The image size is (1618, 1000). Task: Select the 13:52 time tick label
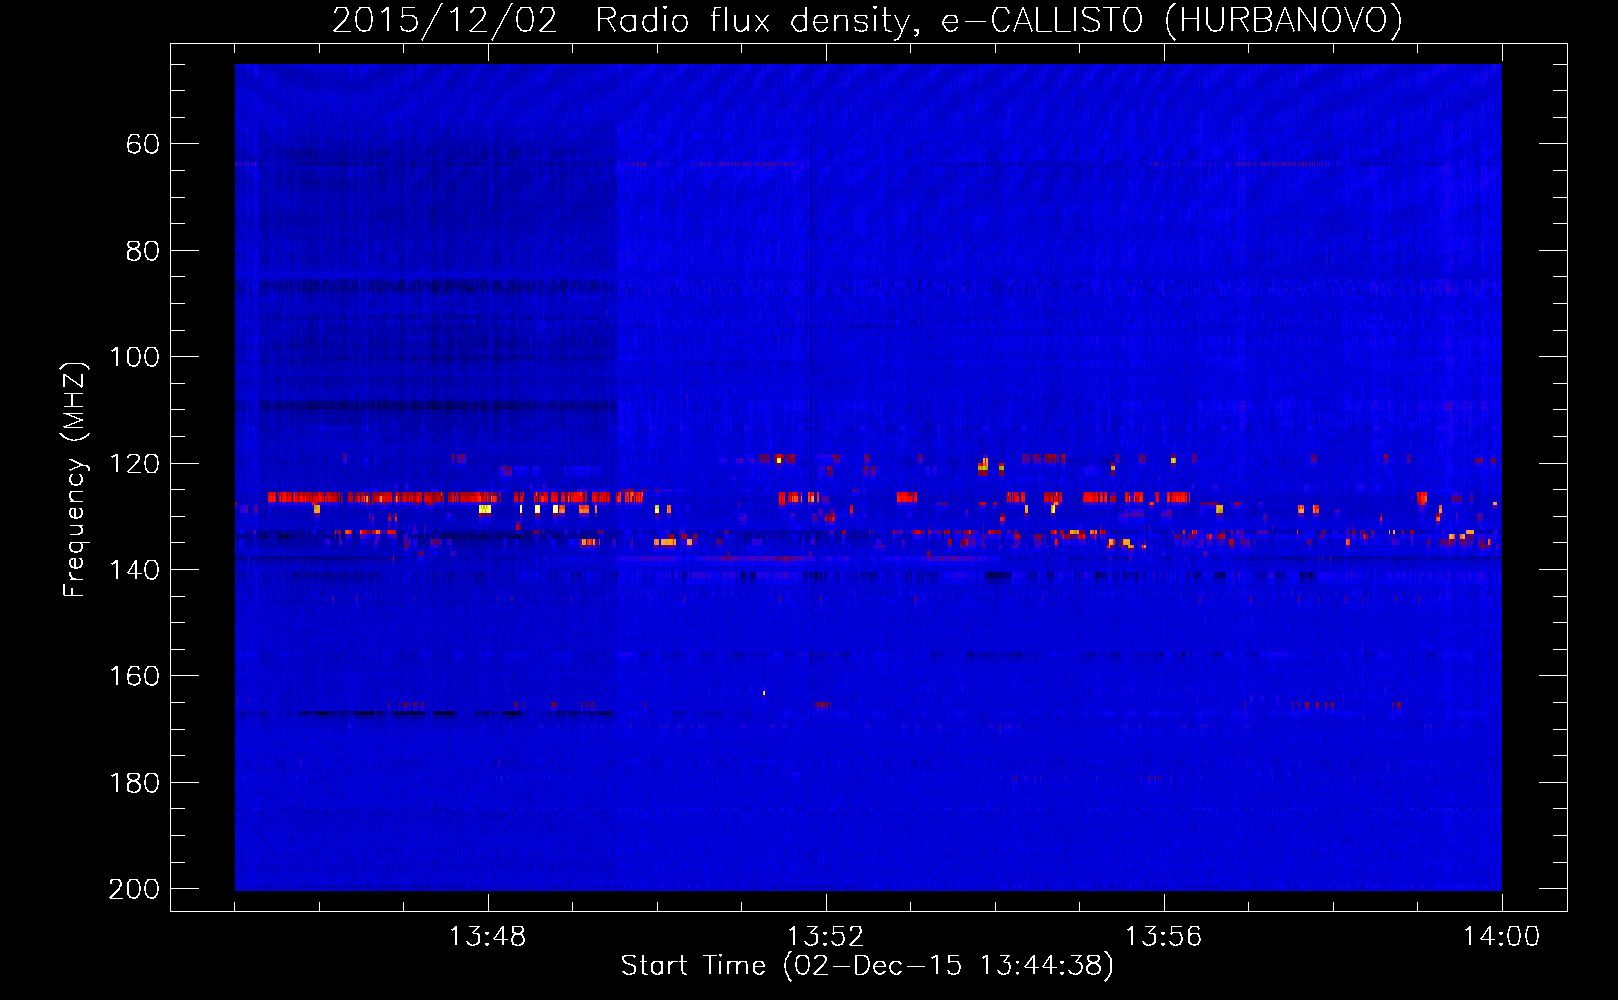pos(826,937)
